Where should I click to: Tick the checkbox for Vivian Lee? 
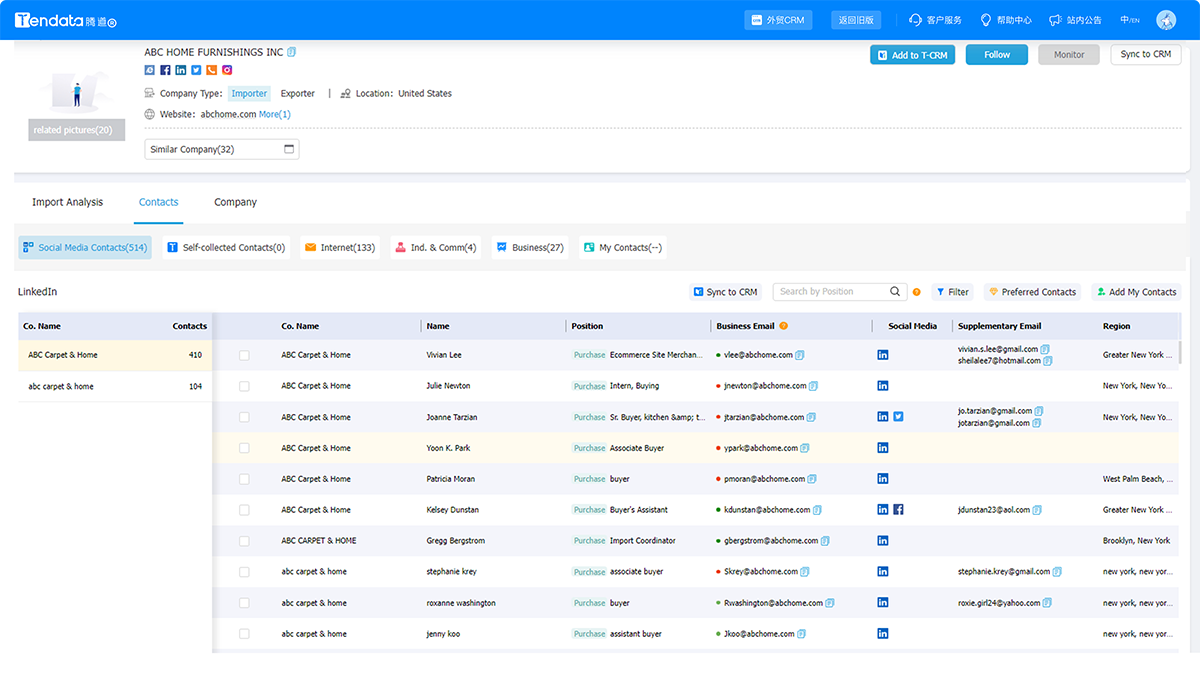tap(244, 355)
